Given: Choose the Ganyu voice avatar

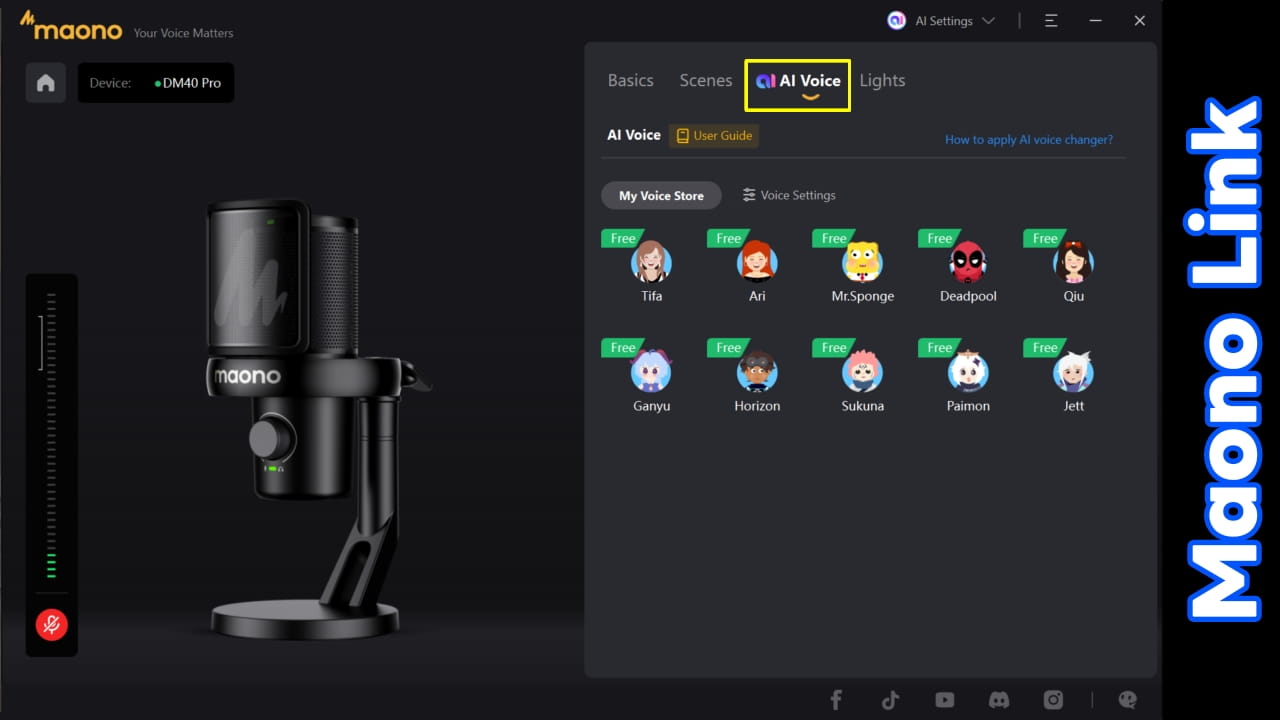Looking at the screenshot, I should 651,372.
